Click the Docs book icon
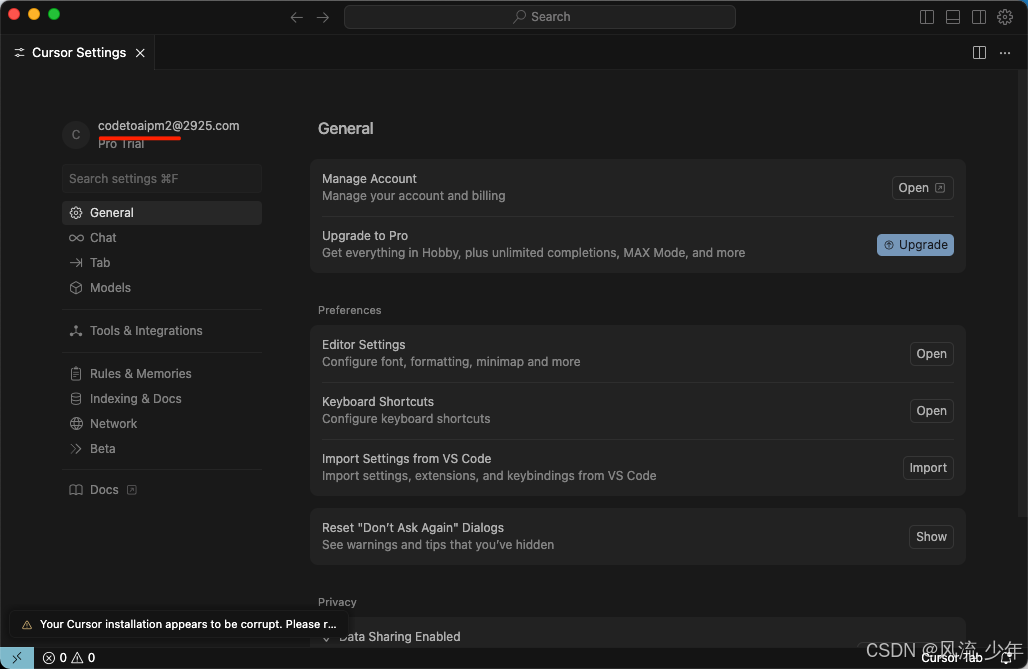 coord(76,489)
